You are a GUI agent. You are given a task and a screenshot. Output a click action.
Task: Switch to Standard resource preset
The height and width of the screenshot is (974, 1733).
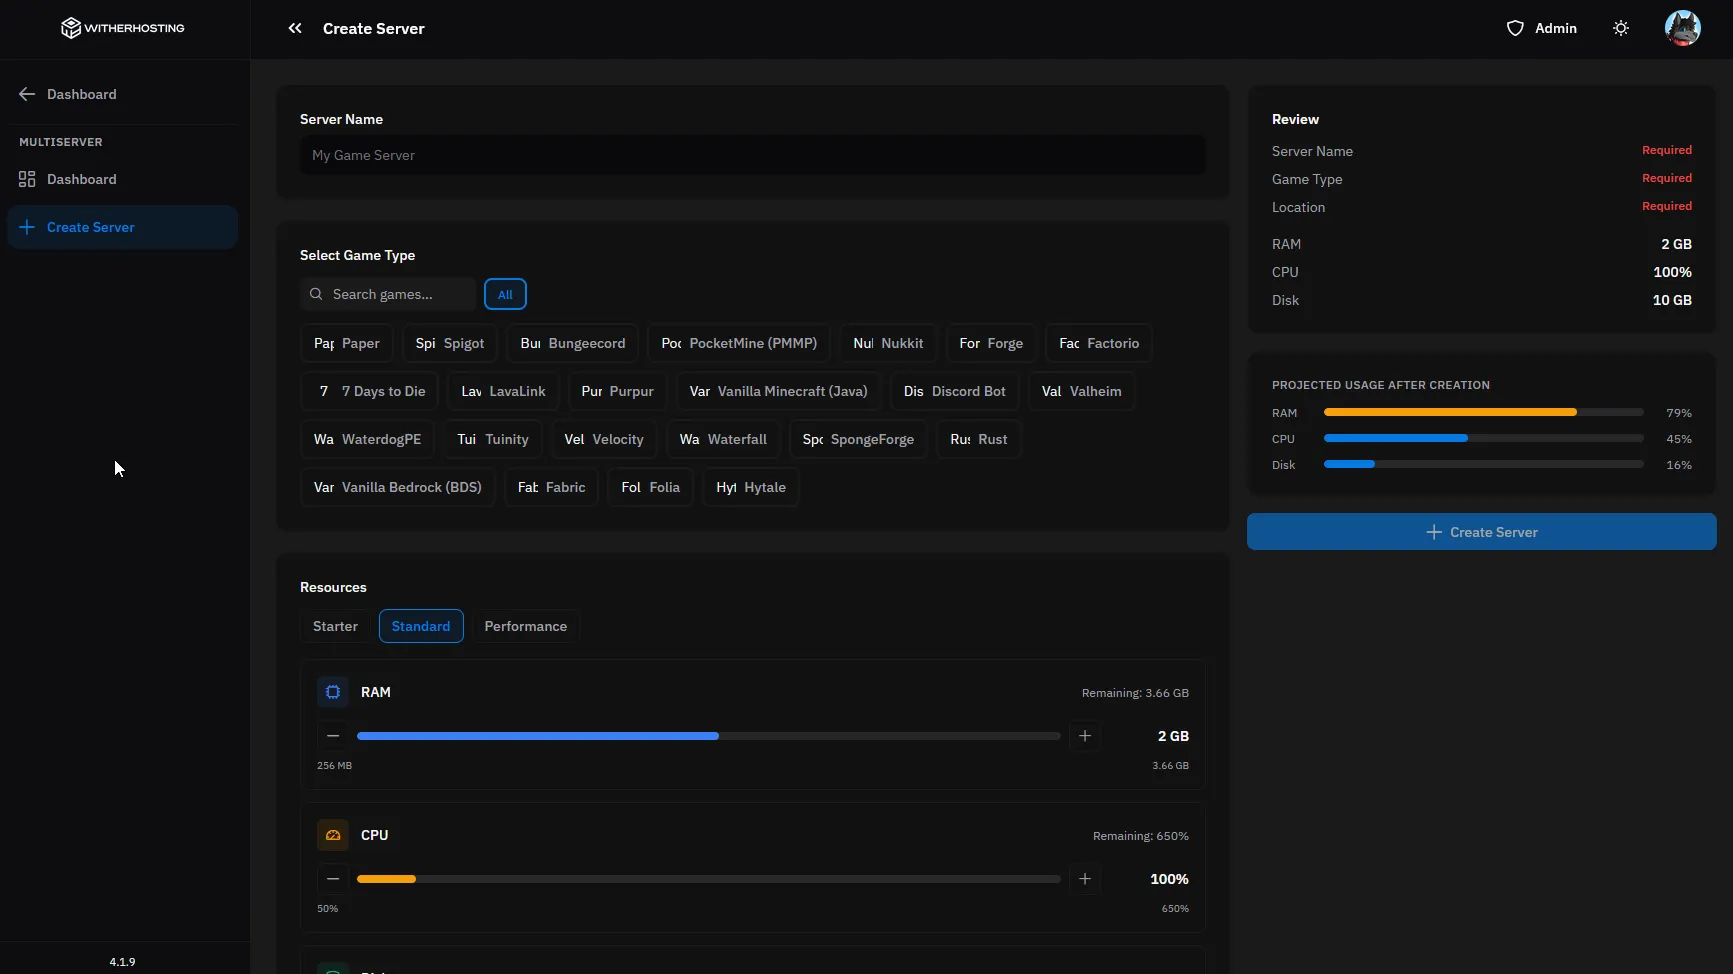coord(421,626)
